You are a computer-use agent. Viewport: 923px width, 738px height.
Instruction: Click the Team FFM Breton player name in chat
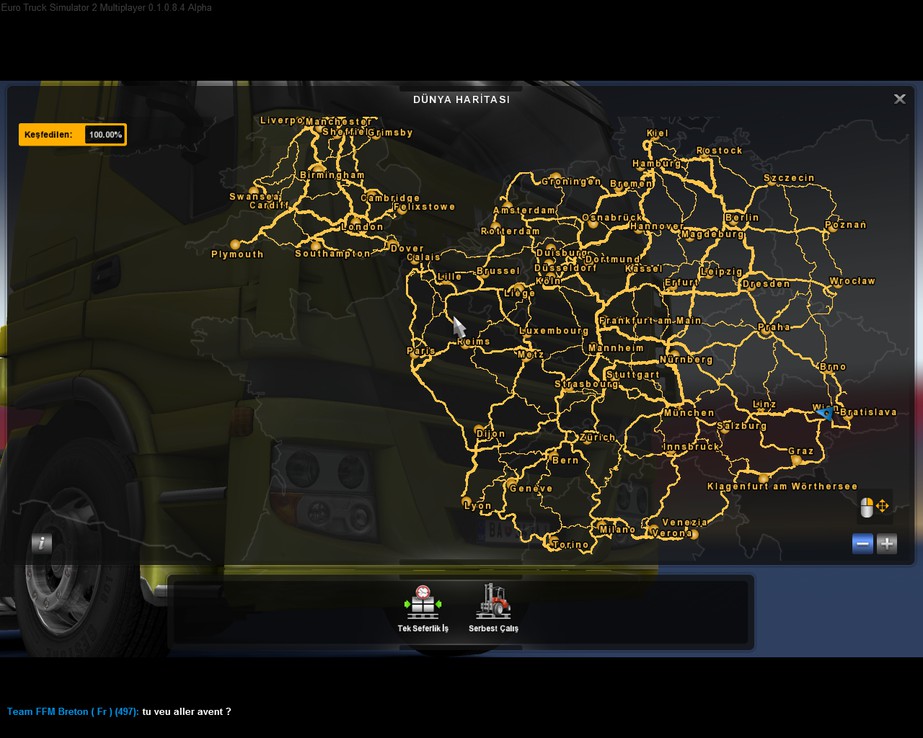[72, 712]
